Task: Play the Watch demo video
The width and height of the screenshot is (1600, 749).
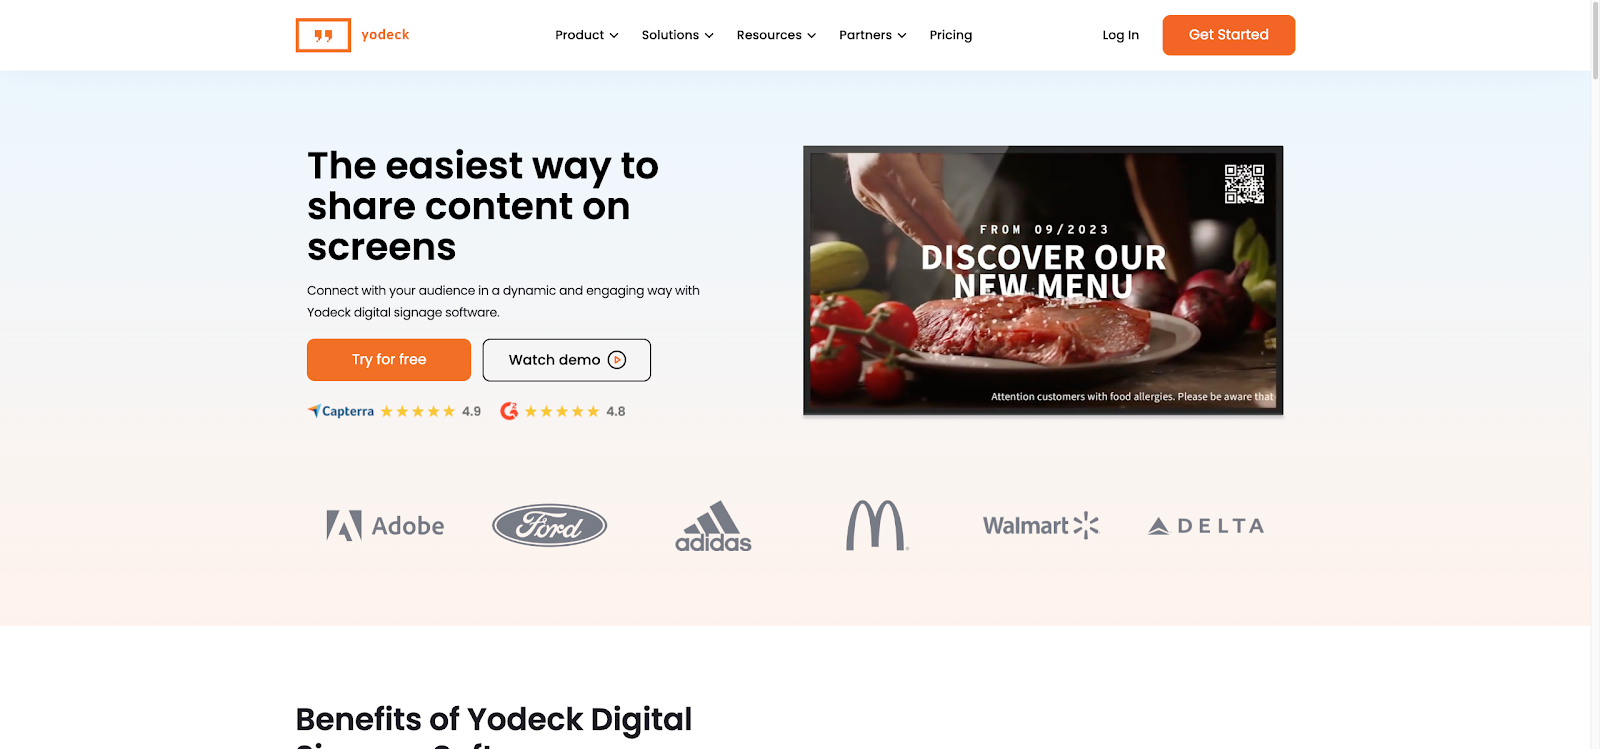Action: [x=567, y=360]
